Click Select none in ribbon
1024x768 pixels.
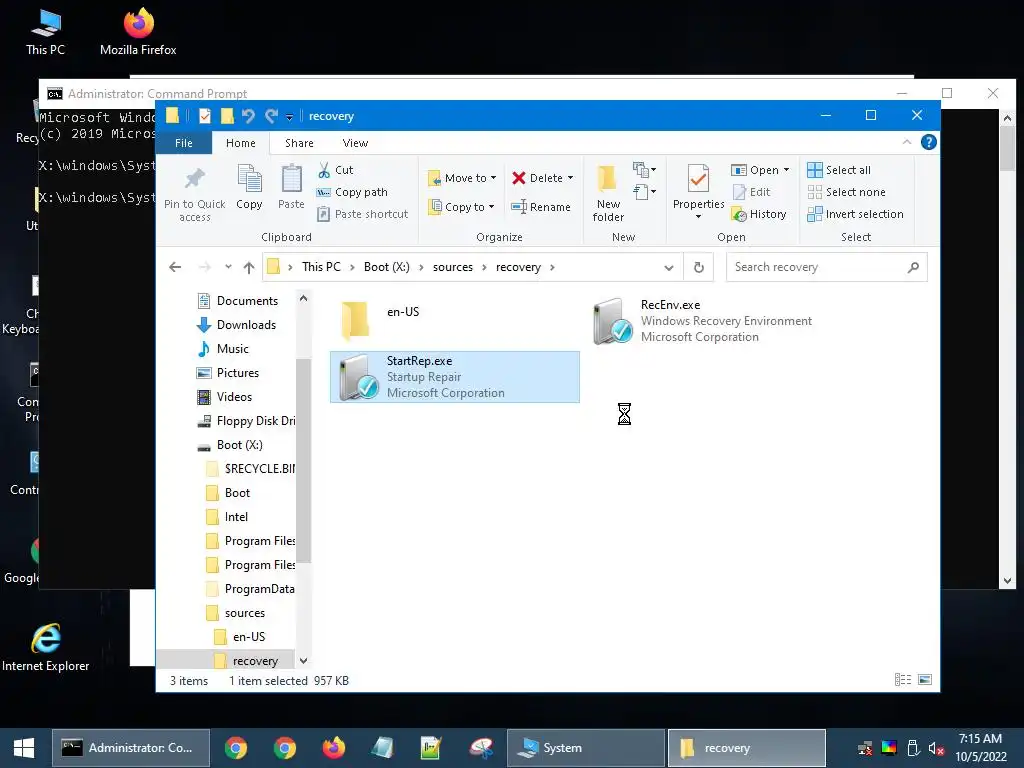(x=846, y=192)
